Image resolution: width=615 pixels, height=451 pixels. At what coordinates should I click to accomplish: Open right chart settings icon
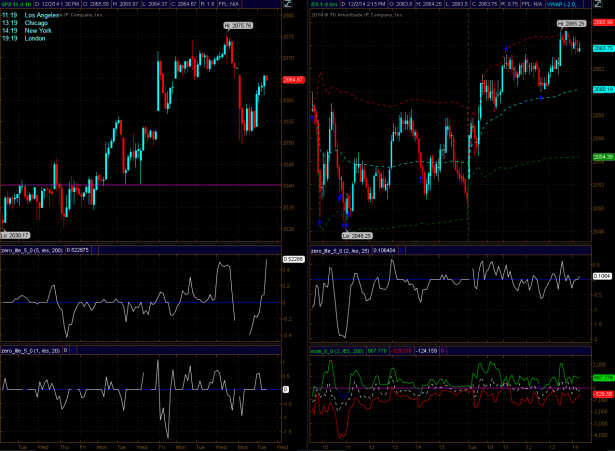coord(606,6)
